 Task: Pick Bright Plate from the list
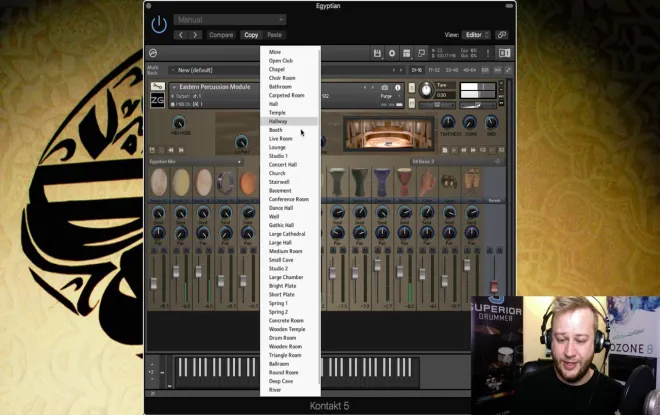(x=282, y=286)
